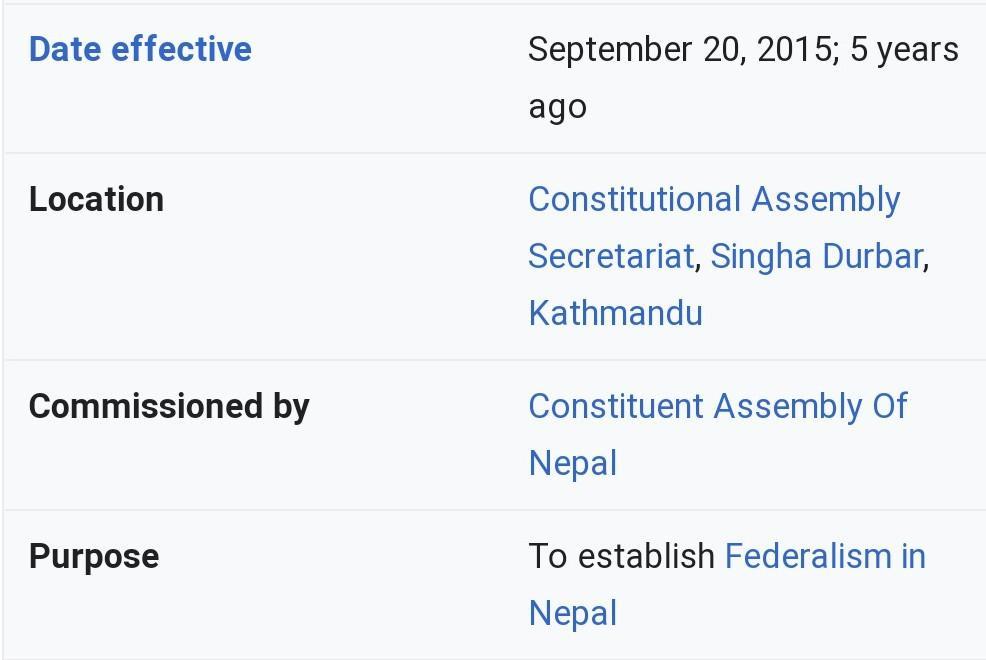Screen dimensions: 986x660
Task: Open Constitutional Assembly Secretariat link
Action: 714,199
